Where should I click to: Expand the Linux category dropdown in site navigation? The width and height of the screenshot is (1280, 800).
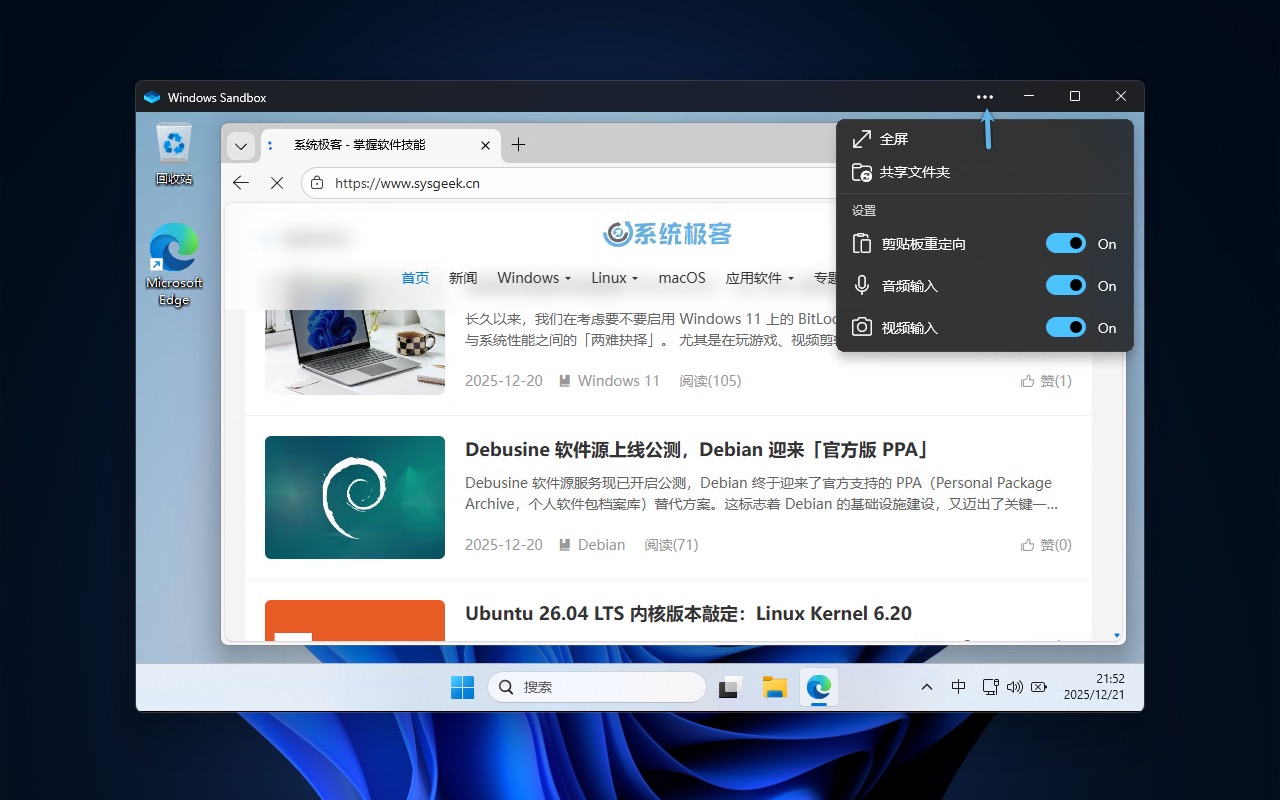coord(613,278)
